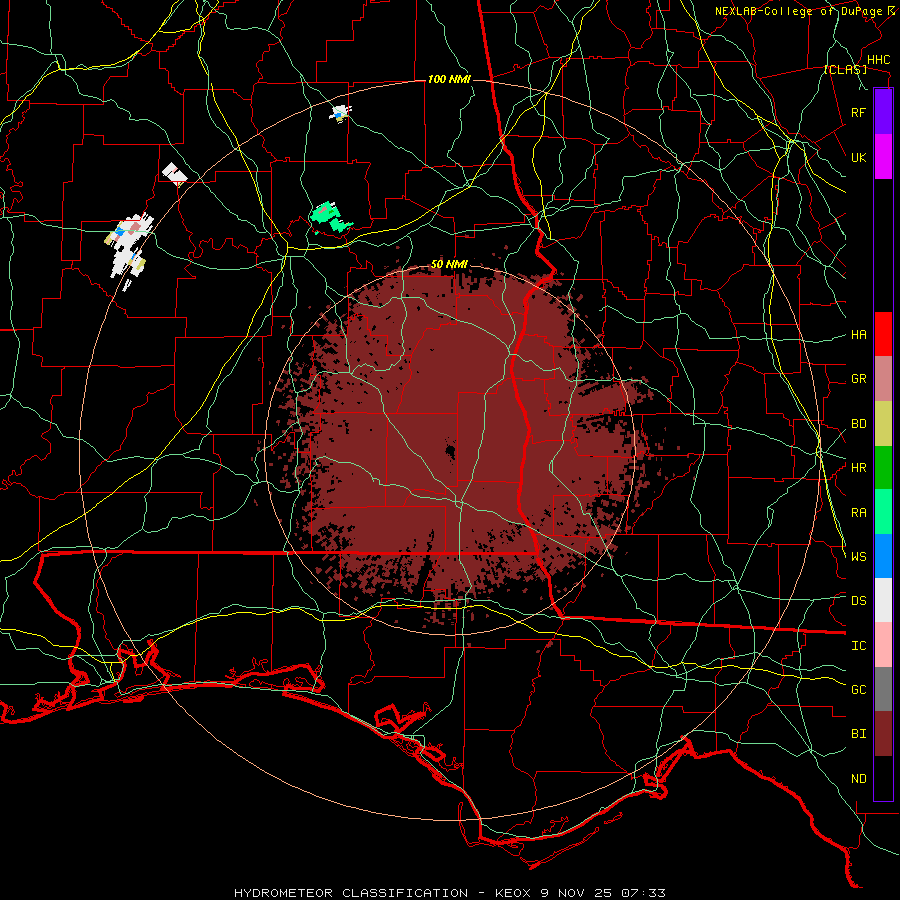900x900 pixels.
Task: Click the BI legend label
Action: [858, 734]
